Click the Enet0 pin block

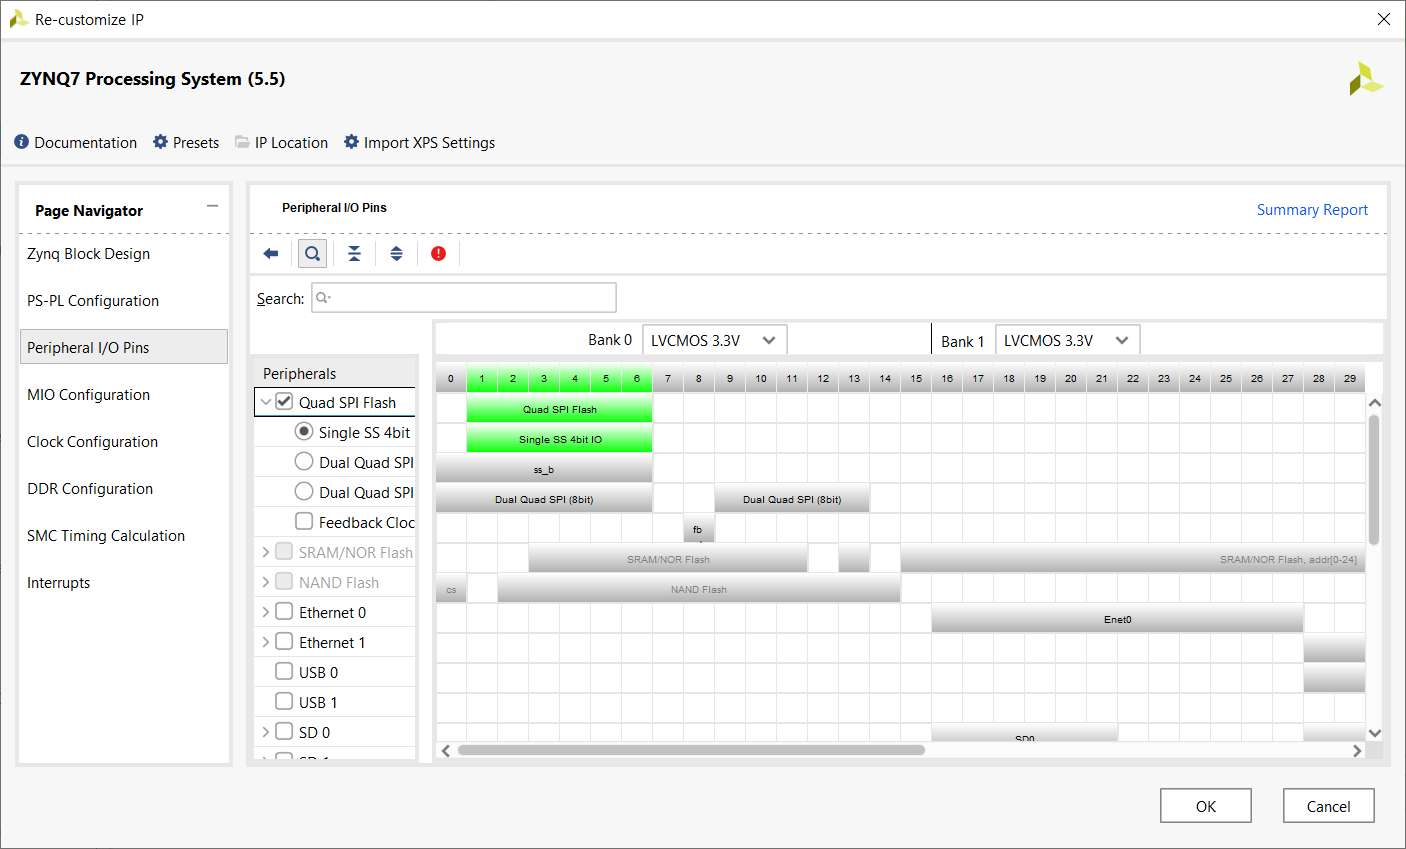point(1117,619)
